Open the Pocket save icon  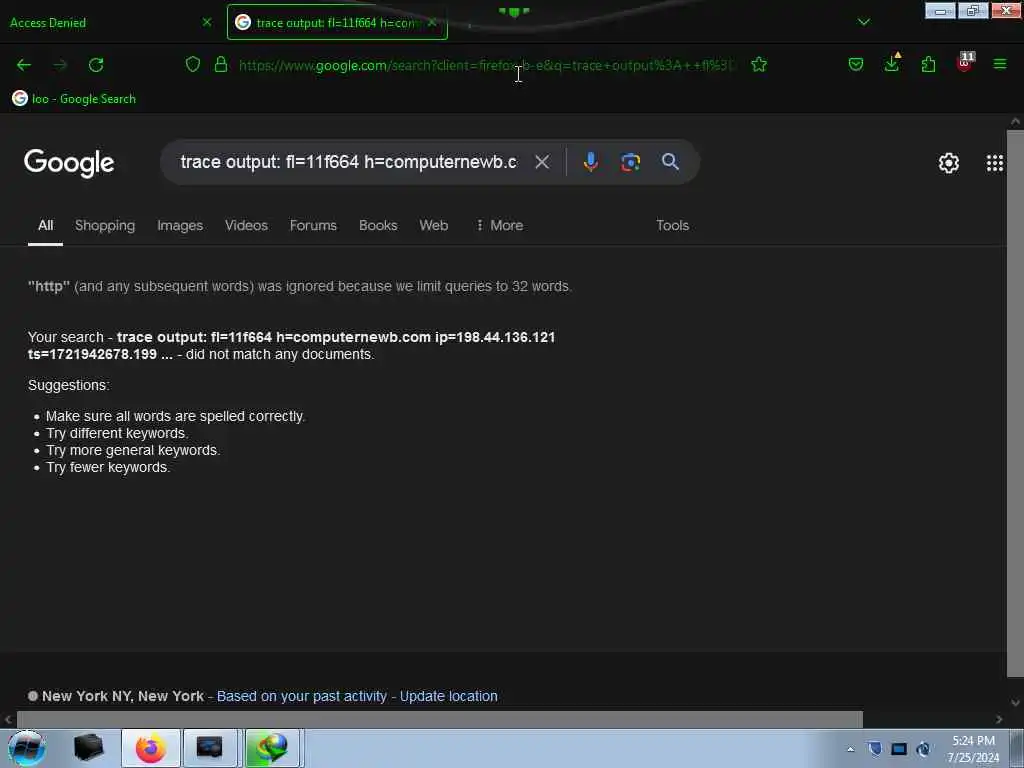(x=856, y=64)
